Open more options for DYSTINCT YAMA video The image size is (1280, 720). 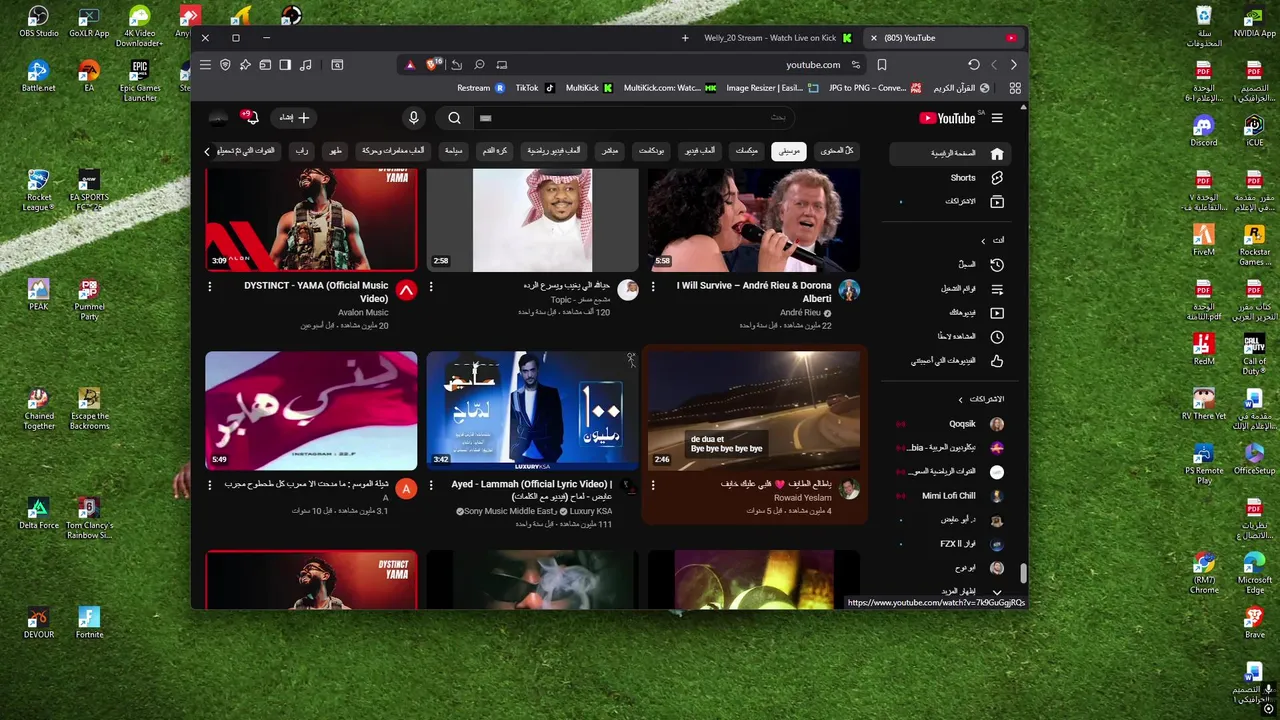click(x=209, y=286)
